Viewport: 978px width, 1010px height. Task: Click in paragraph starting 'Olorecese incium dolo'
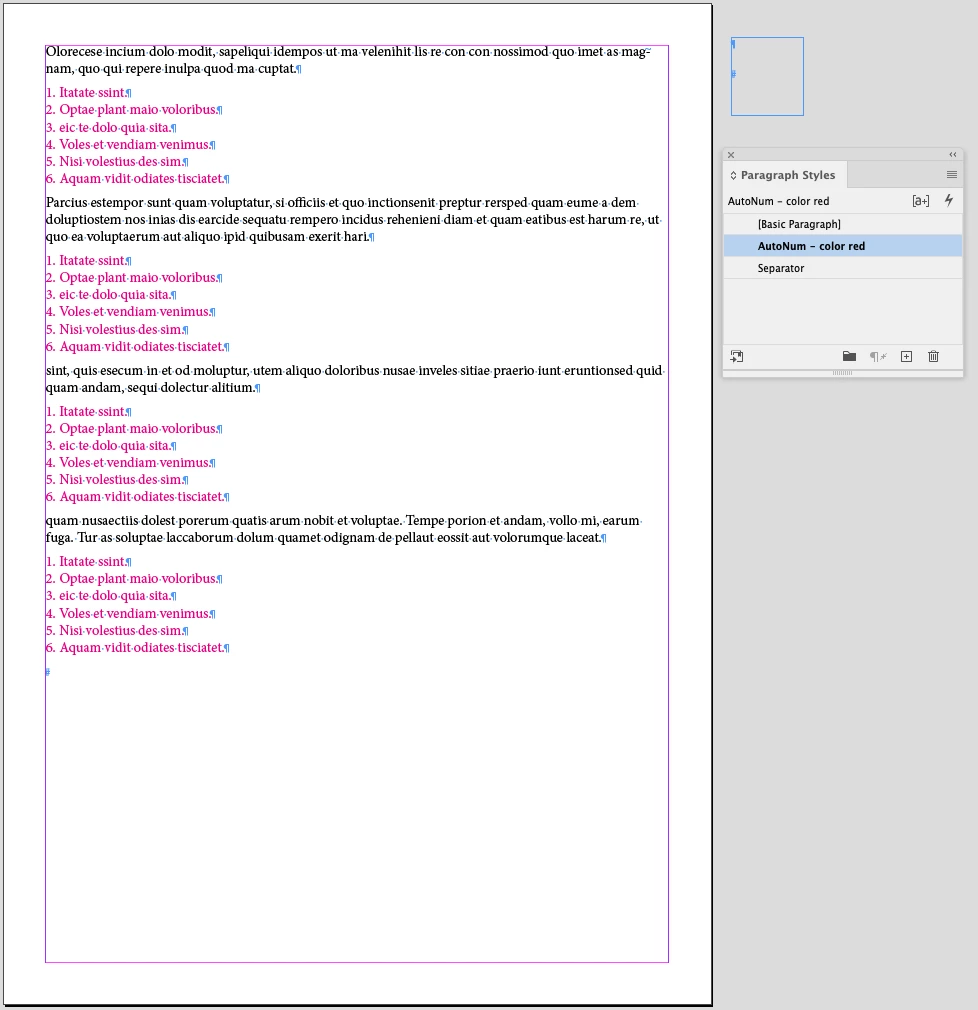coord(348,60)
